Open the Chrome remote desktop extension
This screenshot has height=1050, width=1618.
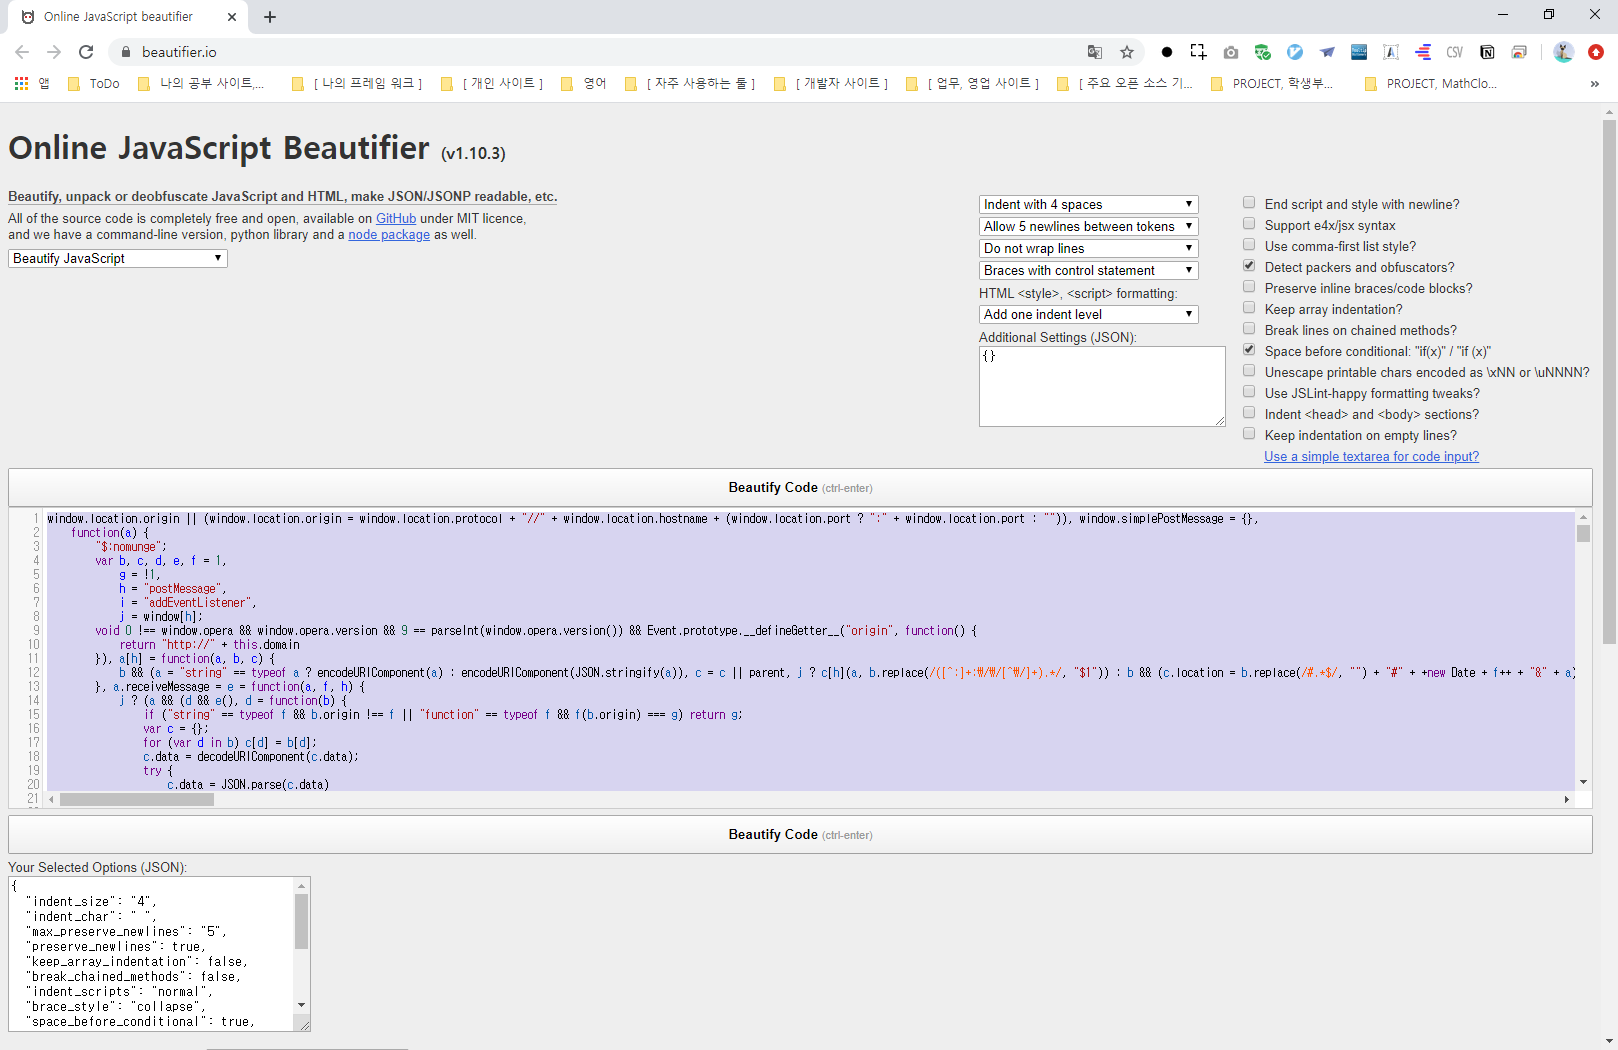tap(1519, 52)
